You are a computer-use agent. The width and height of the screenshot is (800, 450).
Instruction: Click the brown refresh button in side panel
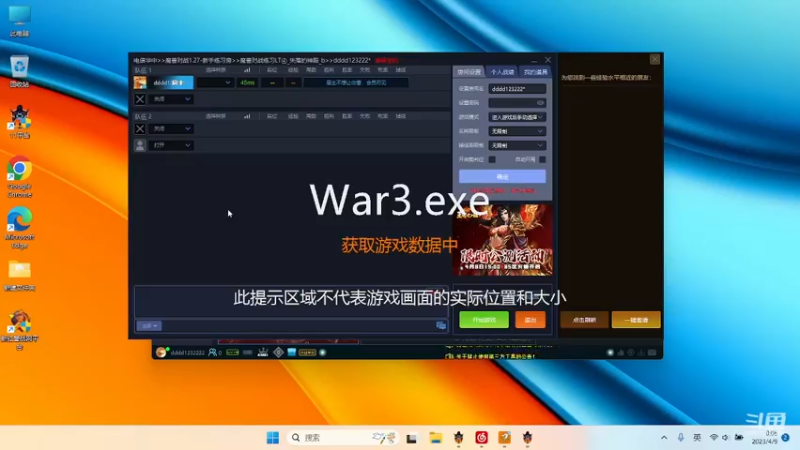point(584,320)
